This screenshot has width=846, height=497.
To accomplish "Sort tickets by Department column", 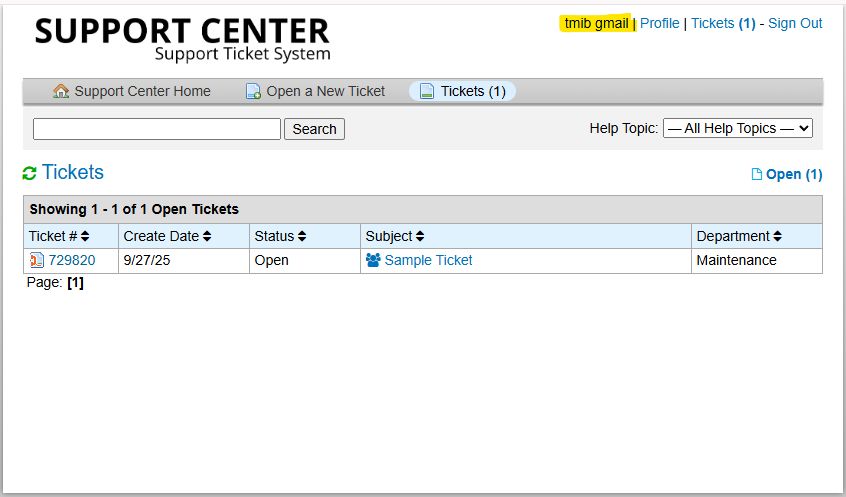I will [x=777, y=236].
